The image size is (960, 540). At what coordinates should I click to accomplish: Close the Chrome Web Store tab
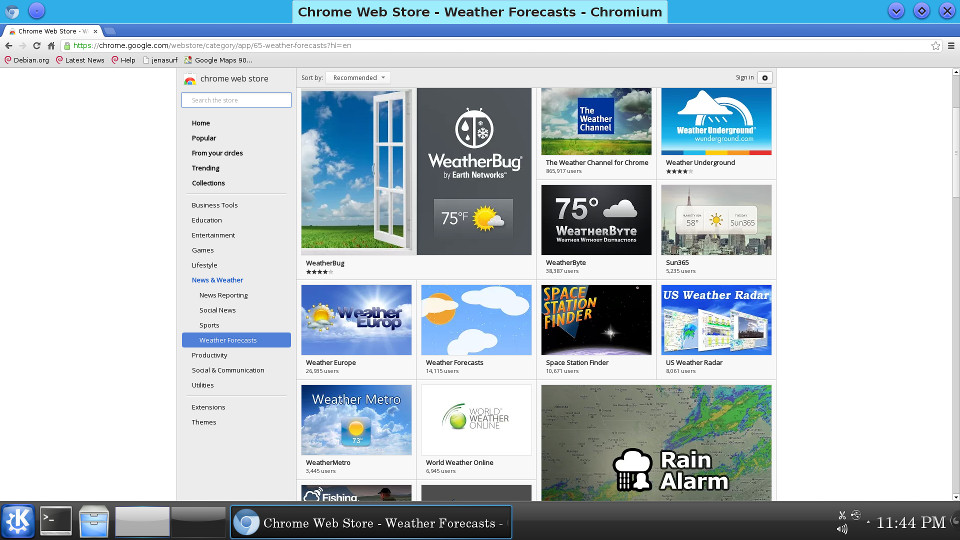coord(96,31)
